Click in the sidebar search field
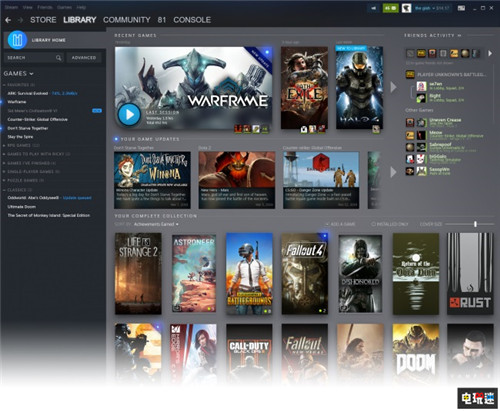 coord(34,58)
